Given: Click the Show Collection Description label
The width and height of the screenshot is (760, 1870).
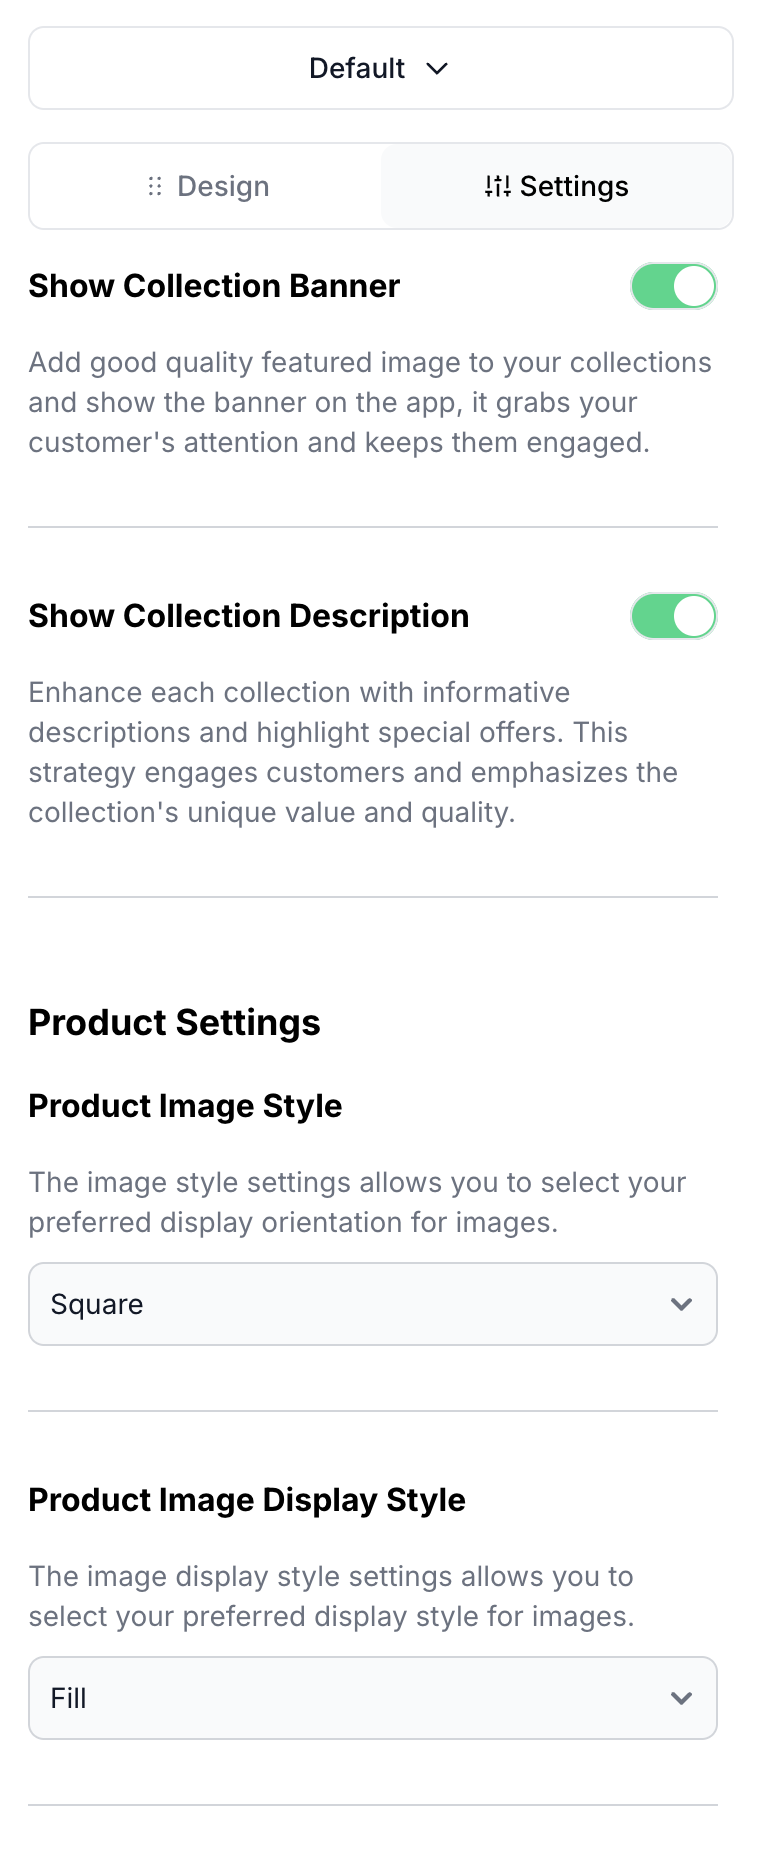Looking at the screenshot, I should click(x=248, y=616).
